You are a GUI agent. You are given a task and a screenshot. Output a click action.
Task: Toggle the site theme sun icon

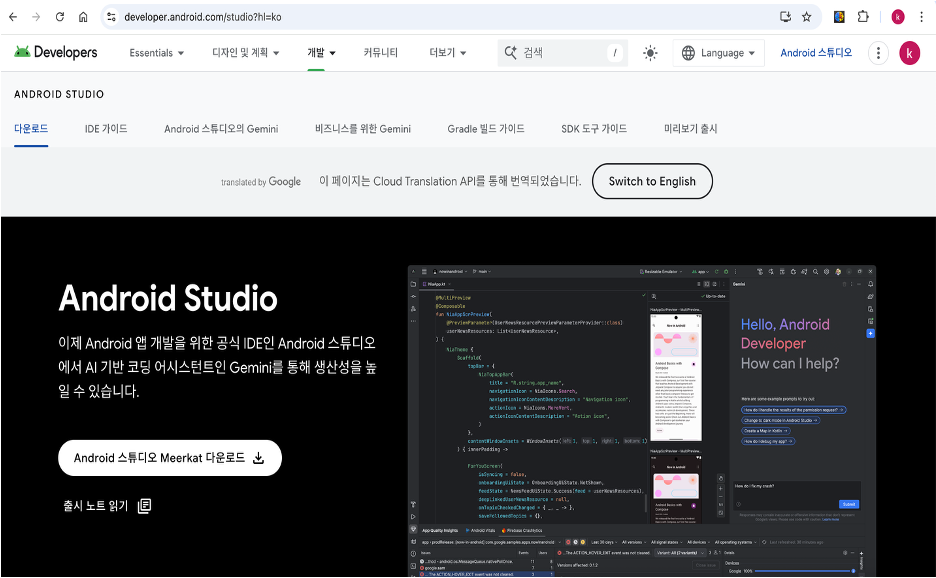[650, 53]
